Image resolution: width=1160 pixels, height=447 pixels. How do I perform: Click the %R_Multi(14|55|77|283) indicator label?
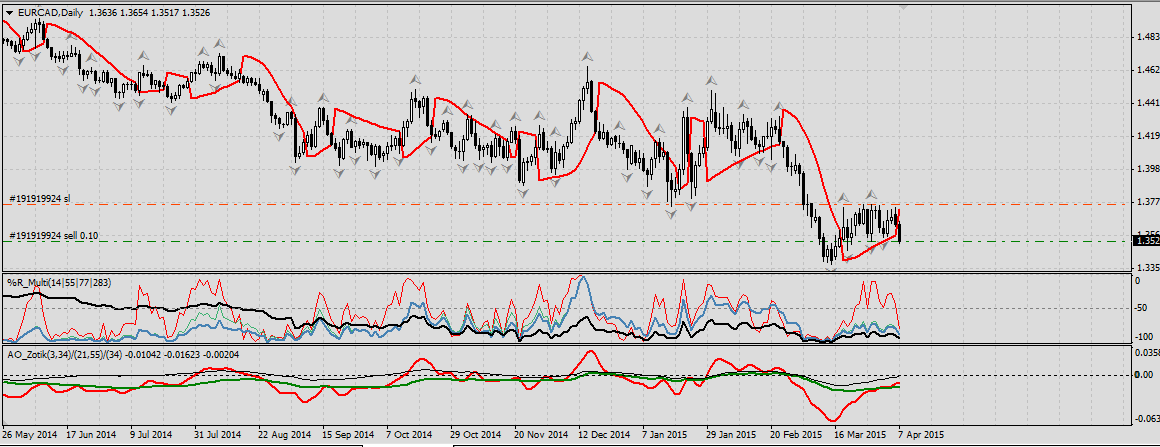[x=58, y=283]
